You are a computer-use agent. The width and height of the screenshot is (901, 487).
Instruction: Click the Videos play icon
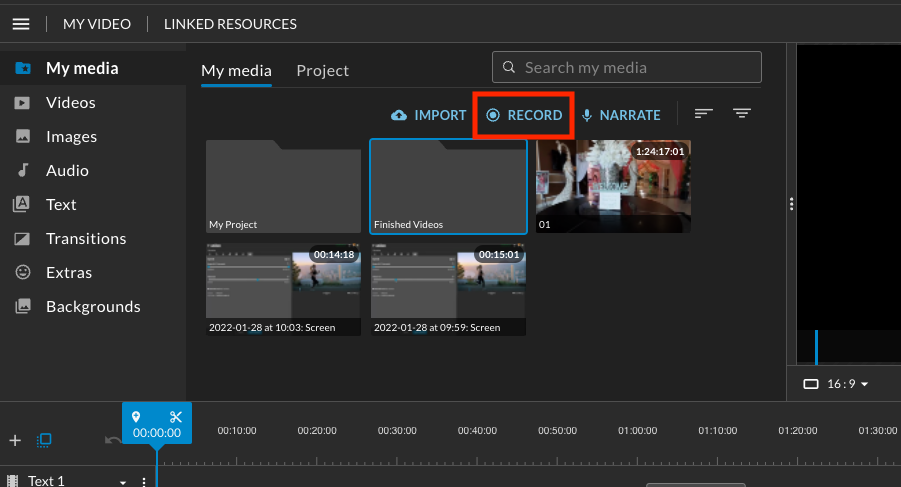pos(22,103)
